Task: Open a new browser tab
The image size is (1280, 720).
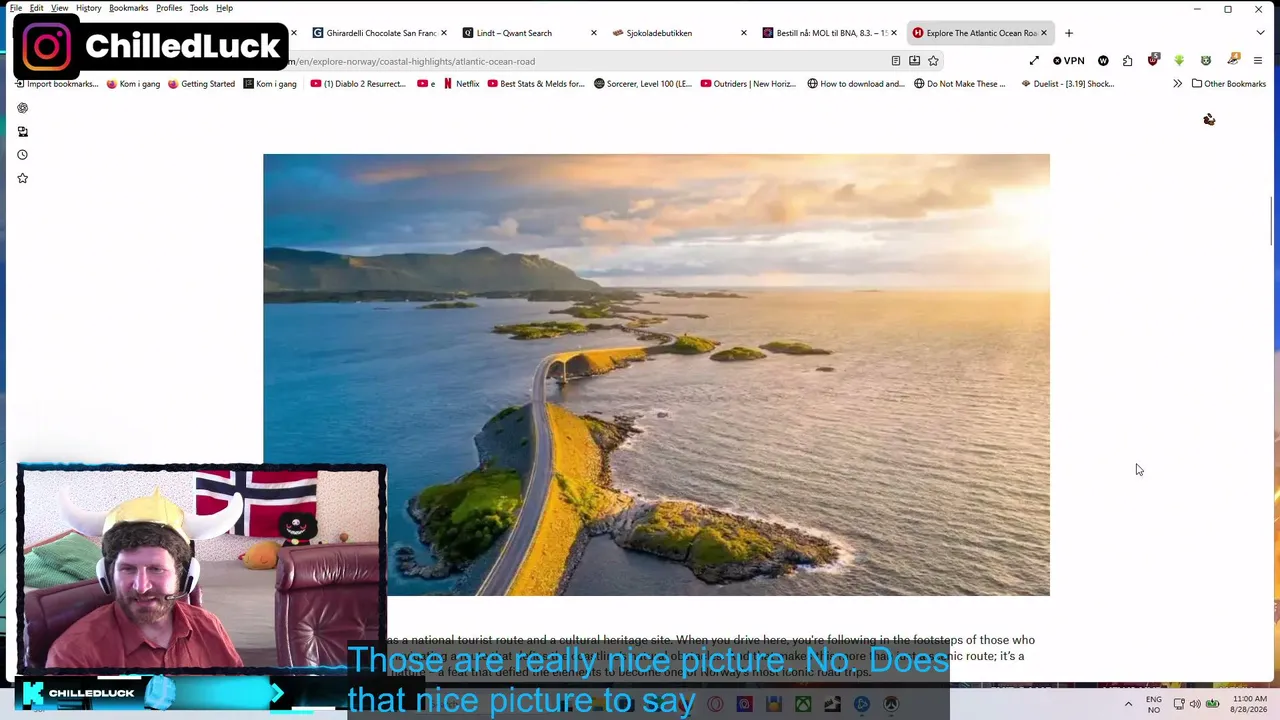Action: pos(1069,33)
